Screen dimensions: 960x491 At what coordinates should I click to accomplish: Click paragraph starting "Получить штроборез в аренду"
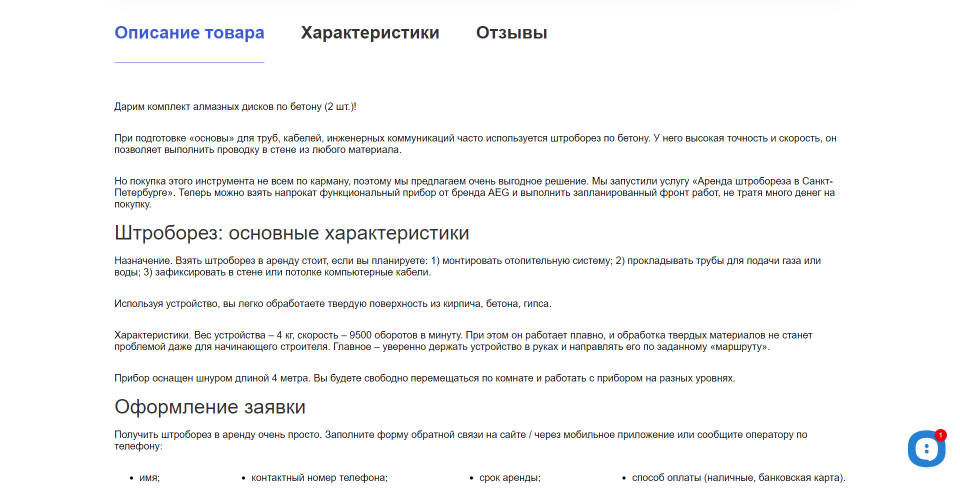coord(460,440)
